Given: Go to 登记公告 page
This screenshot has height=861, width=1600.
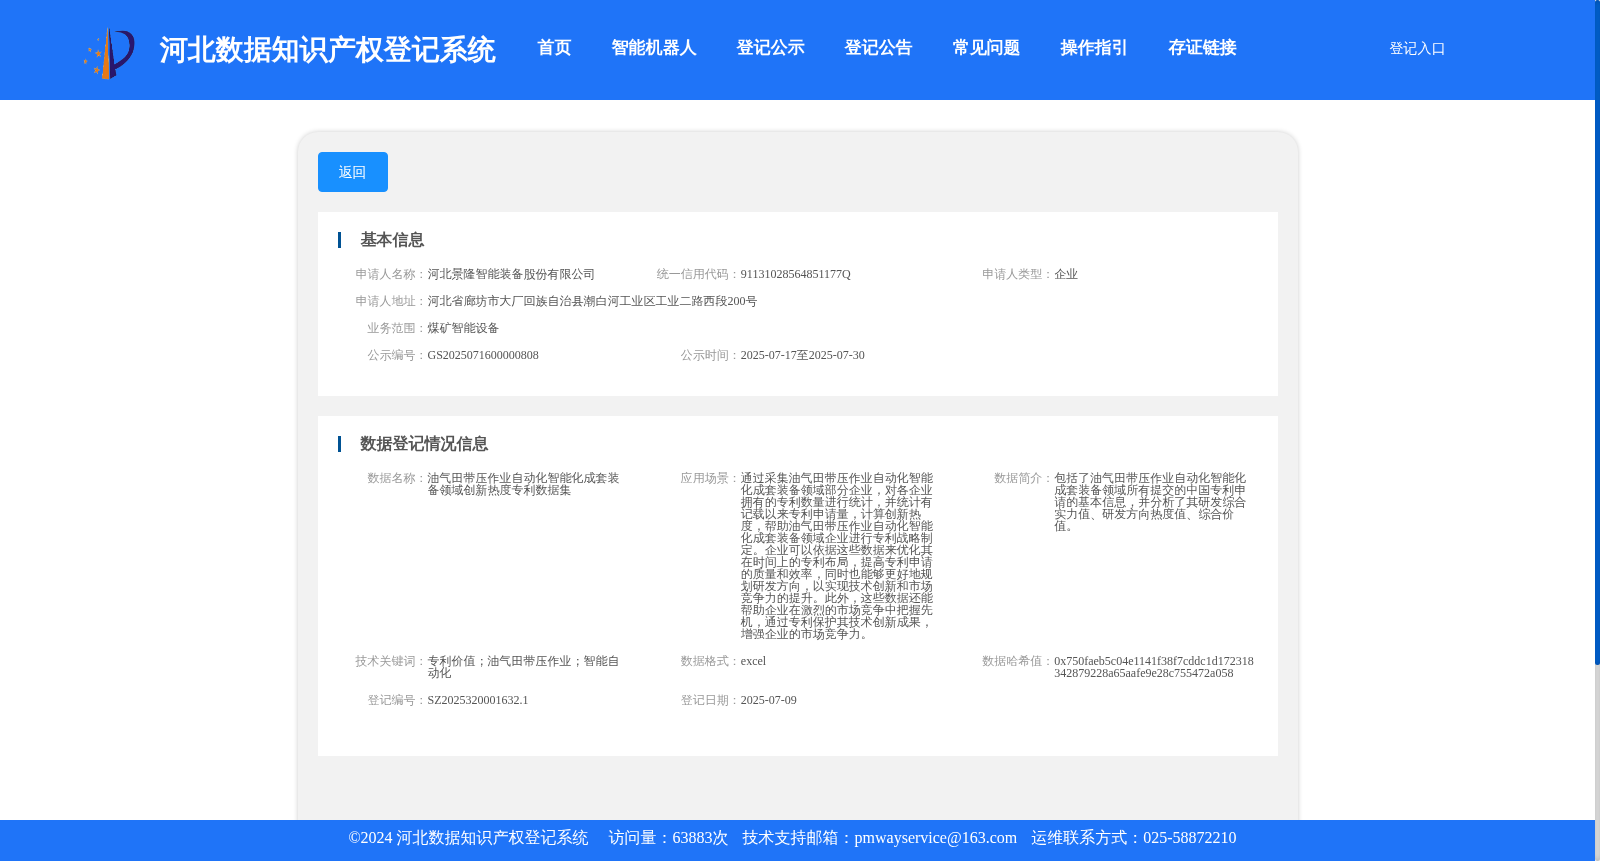Looking at the screenshot, I should click(x=878, y=48).
